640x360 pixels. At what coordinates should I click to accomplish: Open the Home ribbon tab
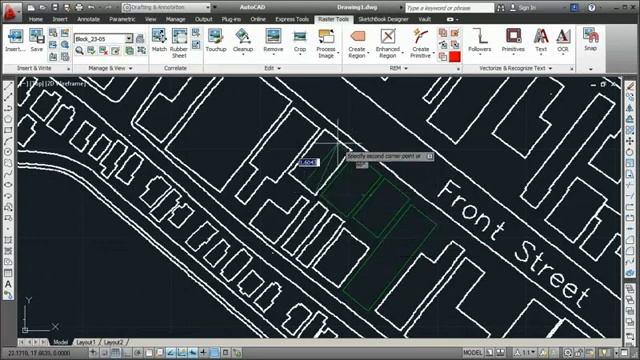[36, 19]
